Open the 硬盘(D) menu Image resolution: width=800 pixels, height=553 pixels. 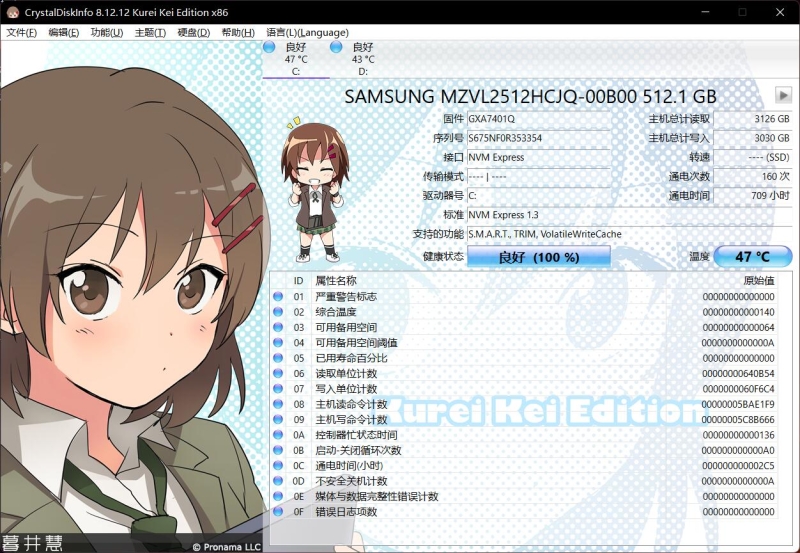click(x=193, y=33)
